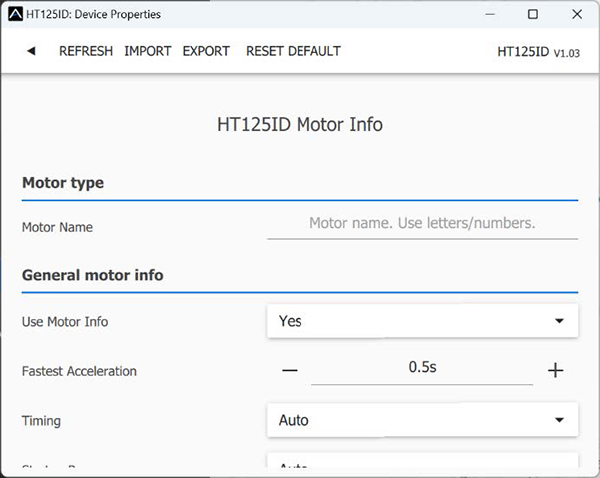This screenshot has width=600, height=478.
Task: Click the HT125ID Motor Info page heading
Action: pyautogui.click(x=300, y=125)
